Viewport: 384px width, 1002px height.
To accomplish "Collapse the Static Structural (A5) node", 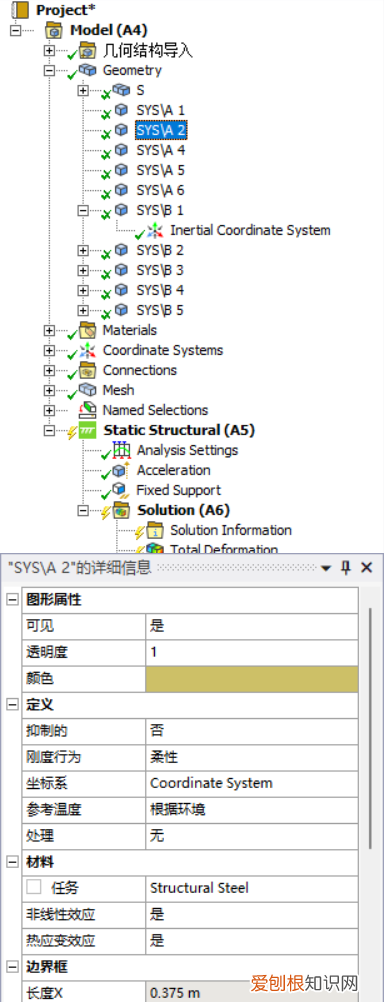I will pyautogui.click(x=49, y=431).
